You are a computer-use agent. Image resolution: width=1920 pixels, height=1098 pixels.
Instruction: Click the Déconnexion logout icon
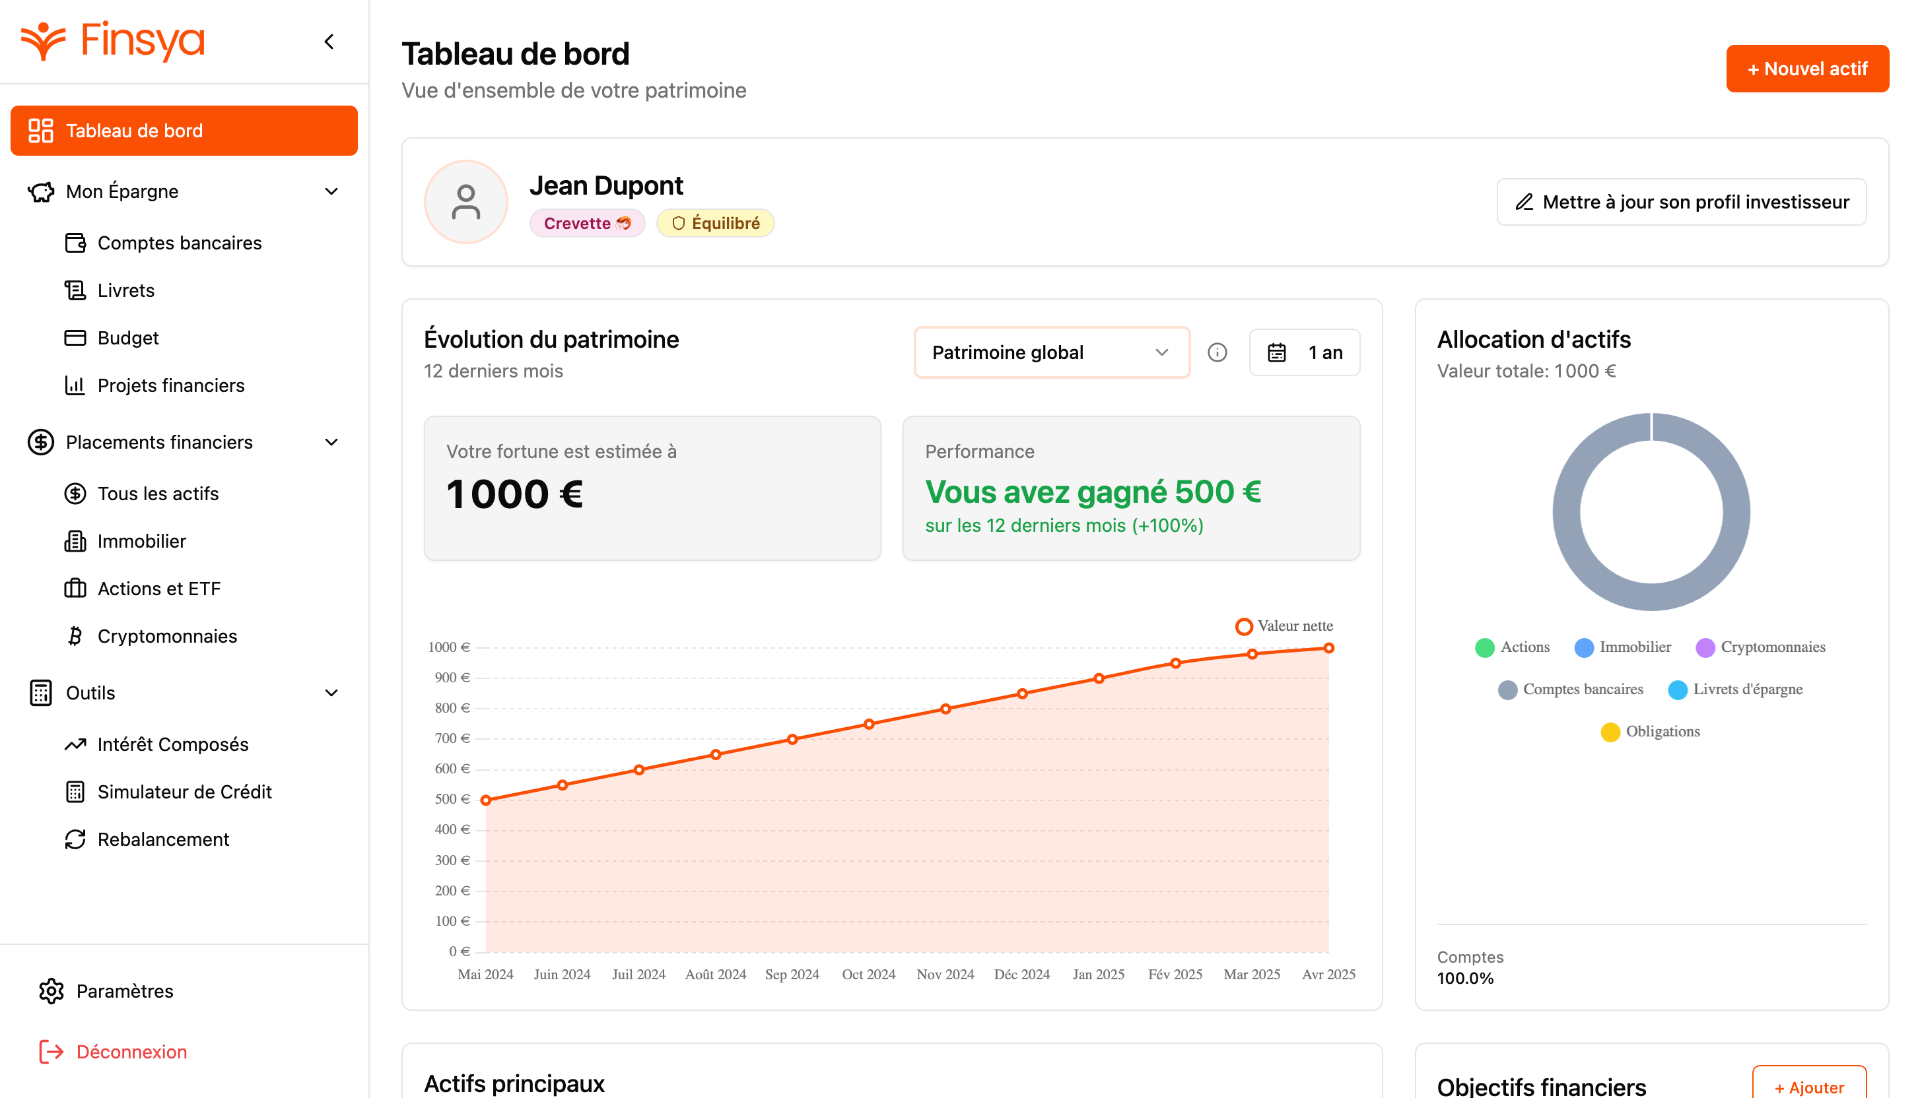52,1052
